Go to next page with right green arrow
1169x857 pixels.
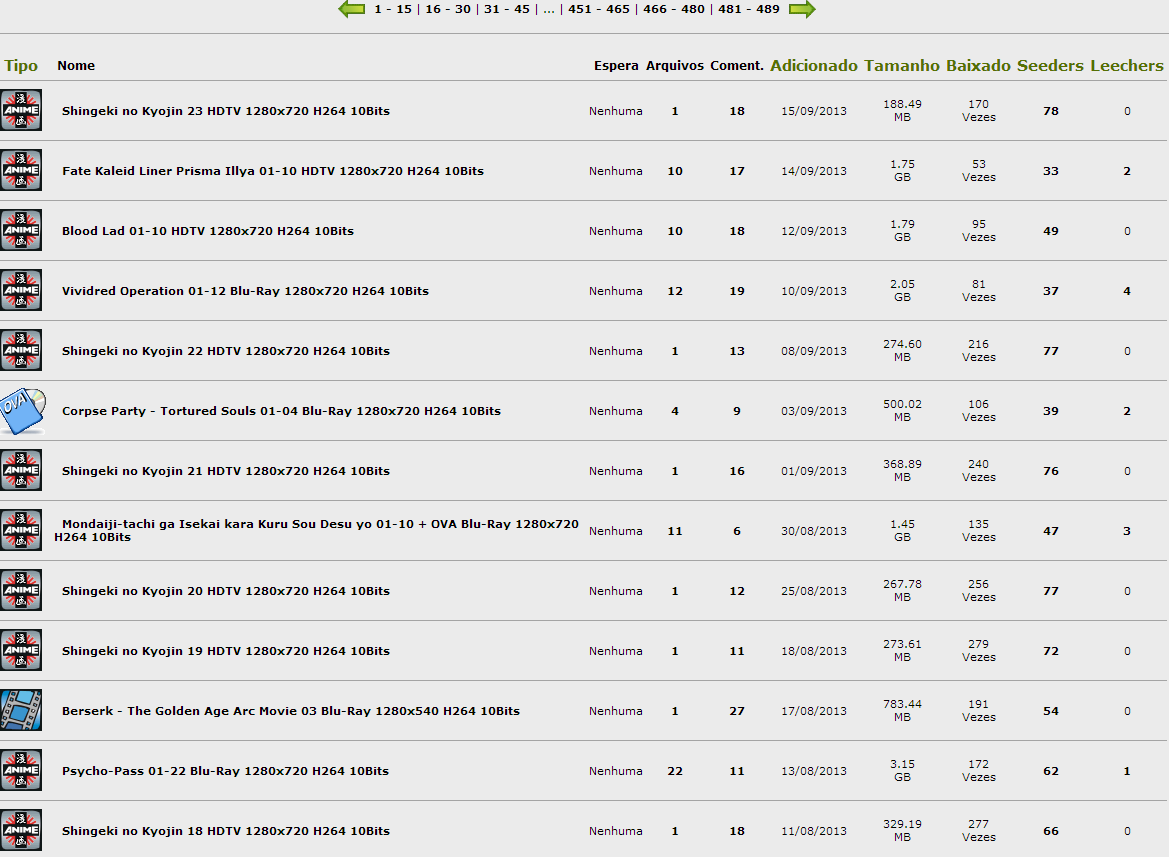(x=802, y=9)
